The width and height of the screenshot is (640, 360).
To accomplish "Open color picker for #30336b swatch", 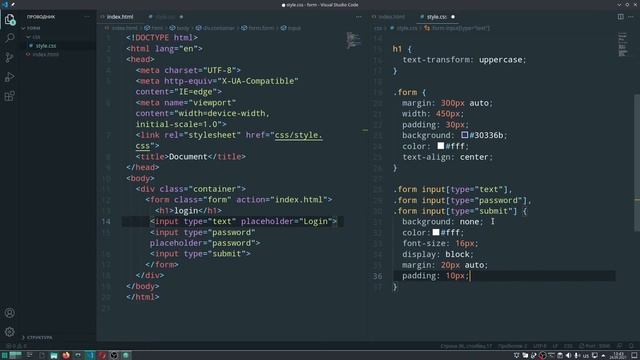I will pos(464,135).
